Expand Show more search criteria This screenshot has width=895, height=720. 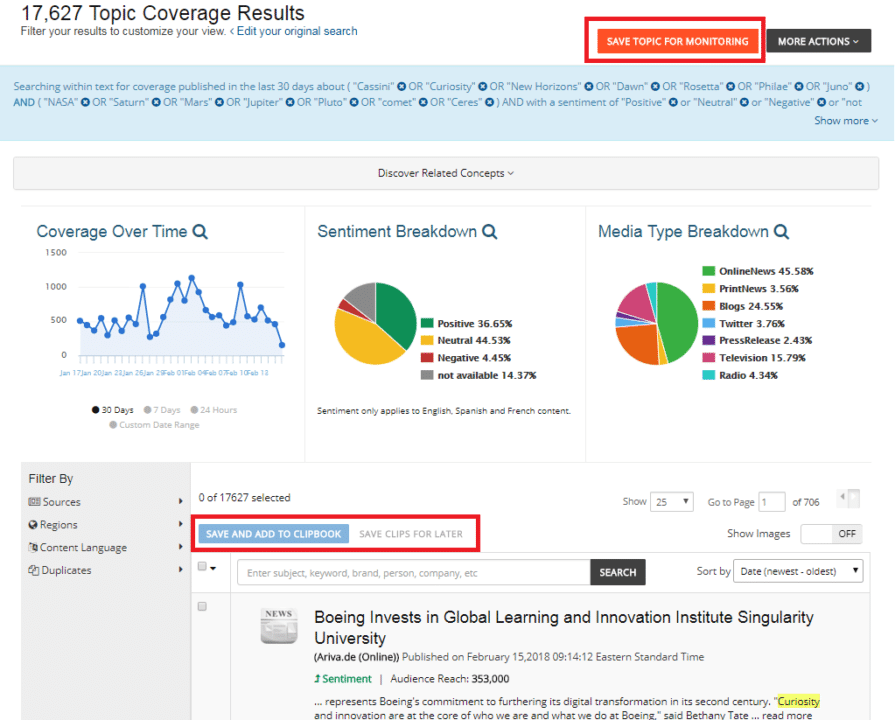coord(846,120)
